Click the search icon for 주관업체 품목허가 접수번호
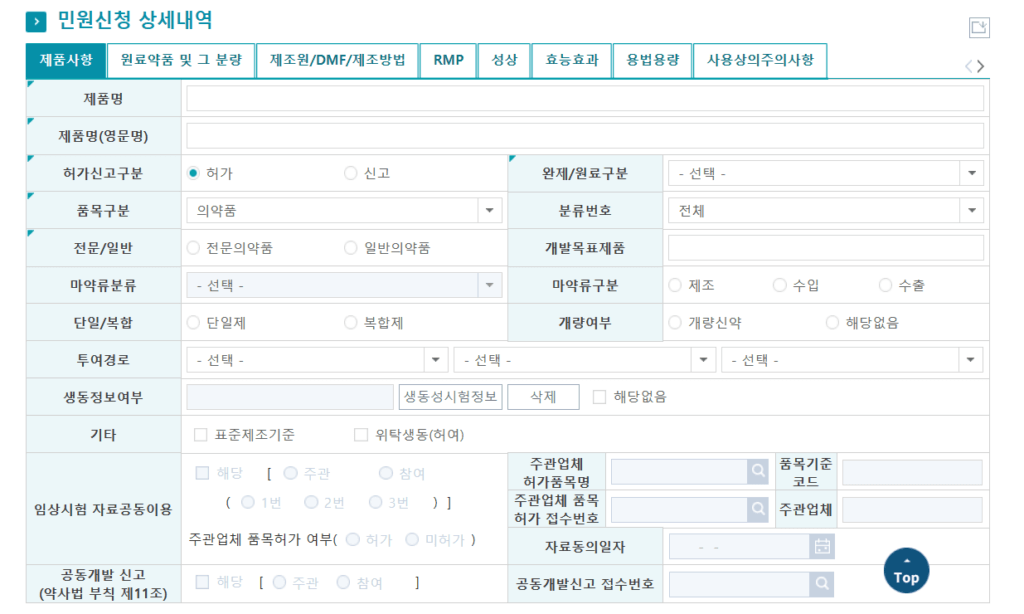 tap(758, 509)
